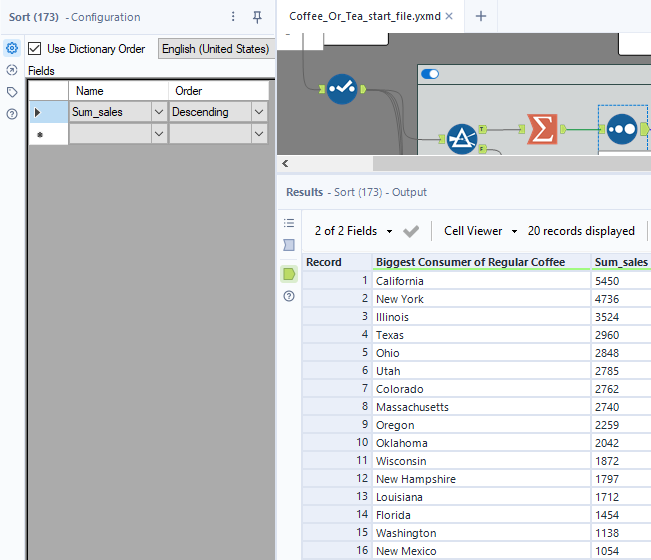Select the Colorado cell
The width and height of the screenshot is (651, 560).
(x=481, y=389)
